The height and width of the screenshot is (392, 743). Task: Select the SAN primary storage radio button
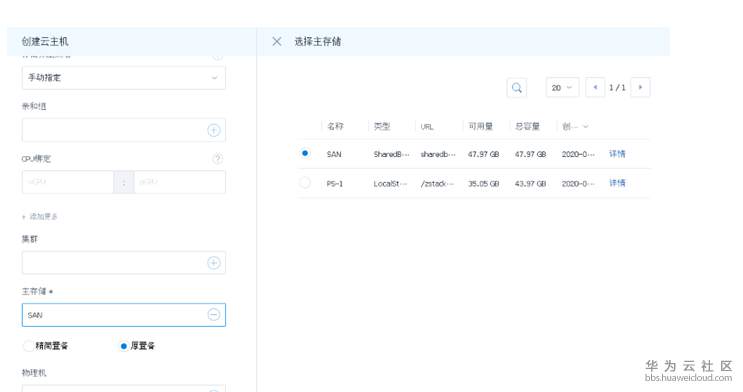point(305,153)
